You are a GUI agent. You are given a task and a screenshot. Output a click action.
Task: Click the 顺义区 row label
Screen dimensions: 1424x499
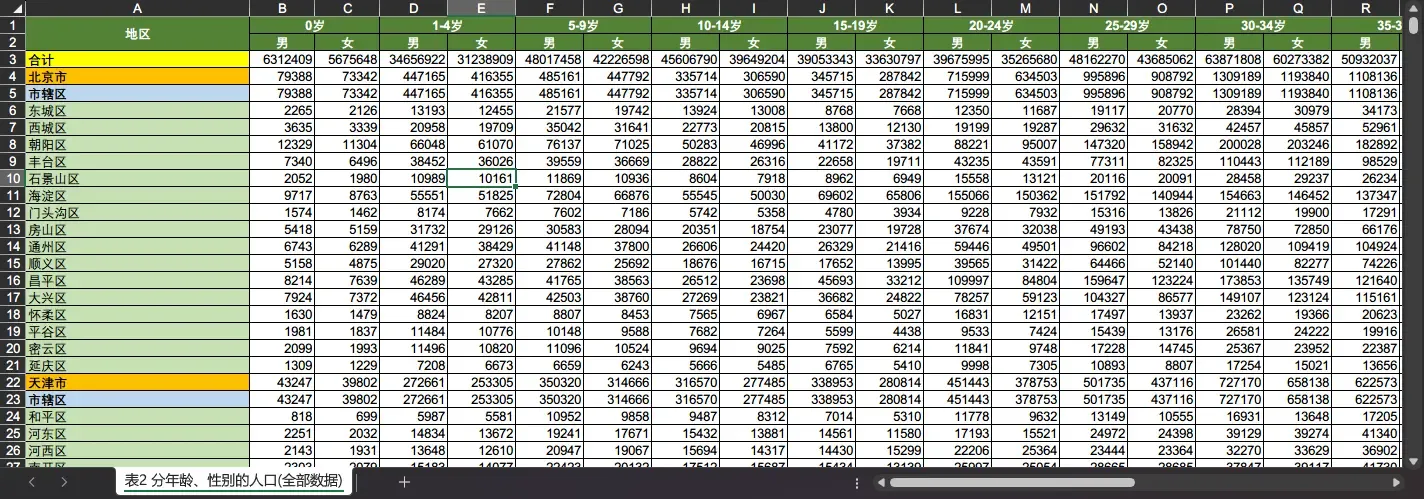click(137, 263)
